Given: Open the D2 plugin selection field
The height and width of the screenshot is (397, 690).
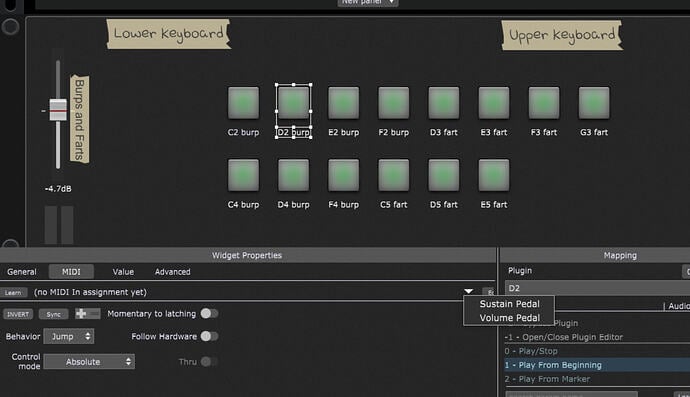Looking at the screenshot, I should coord(598,288).
